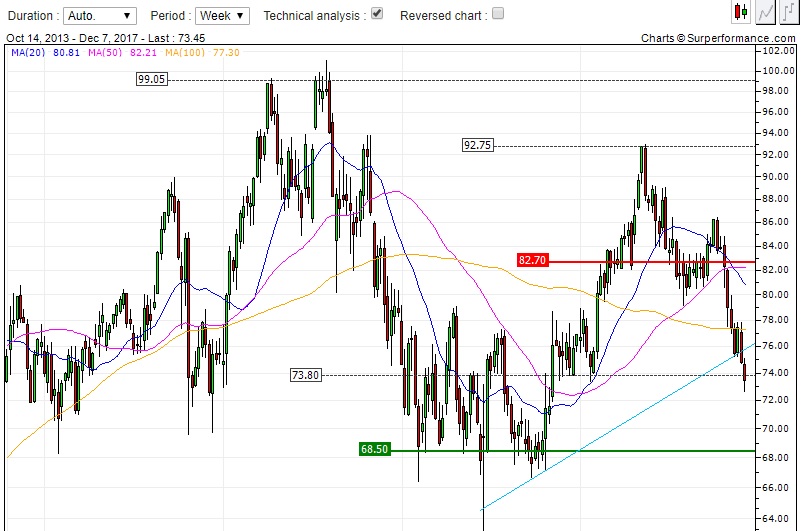Enable the Reversed chart checkbox
The image size is (807, 531).
[x=498, y=13]
